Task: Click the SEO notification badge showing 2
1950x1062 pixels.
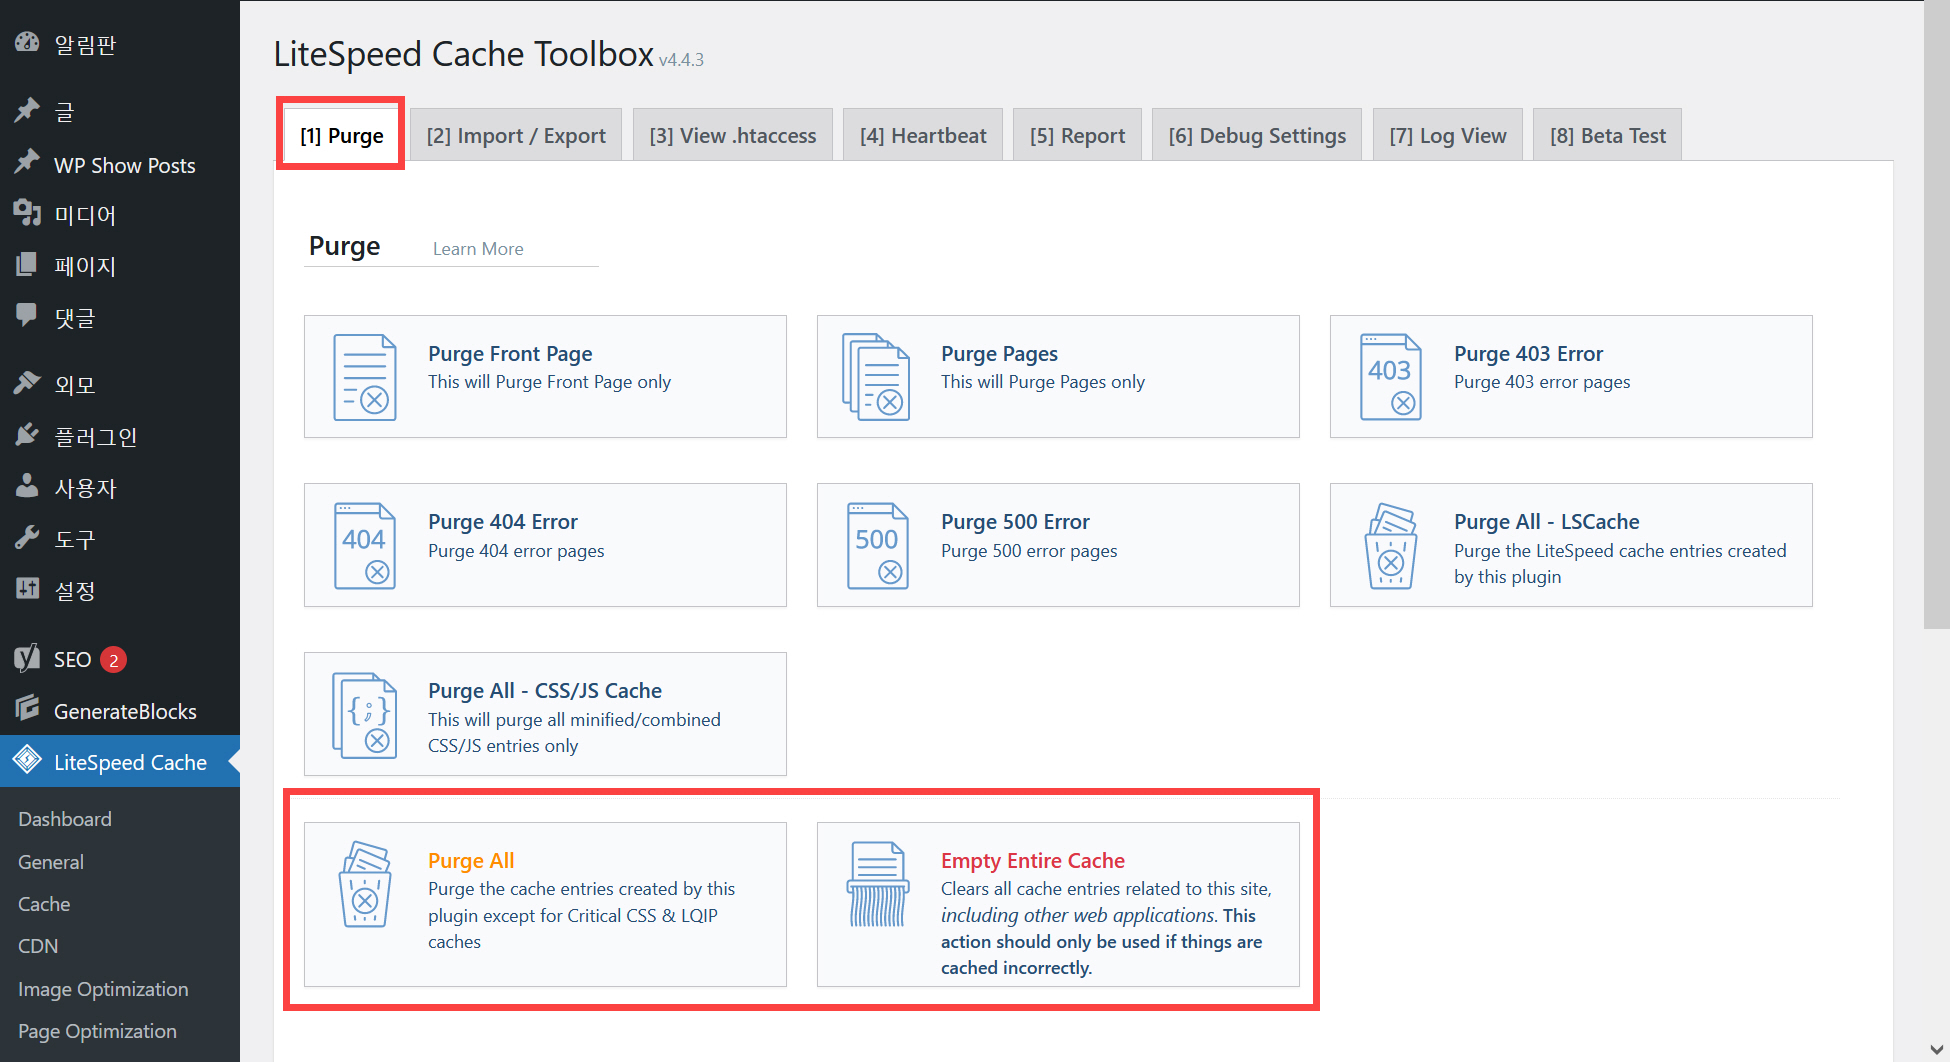Action: [114, 660]
